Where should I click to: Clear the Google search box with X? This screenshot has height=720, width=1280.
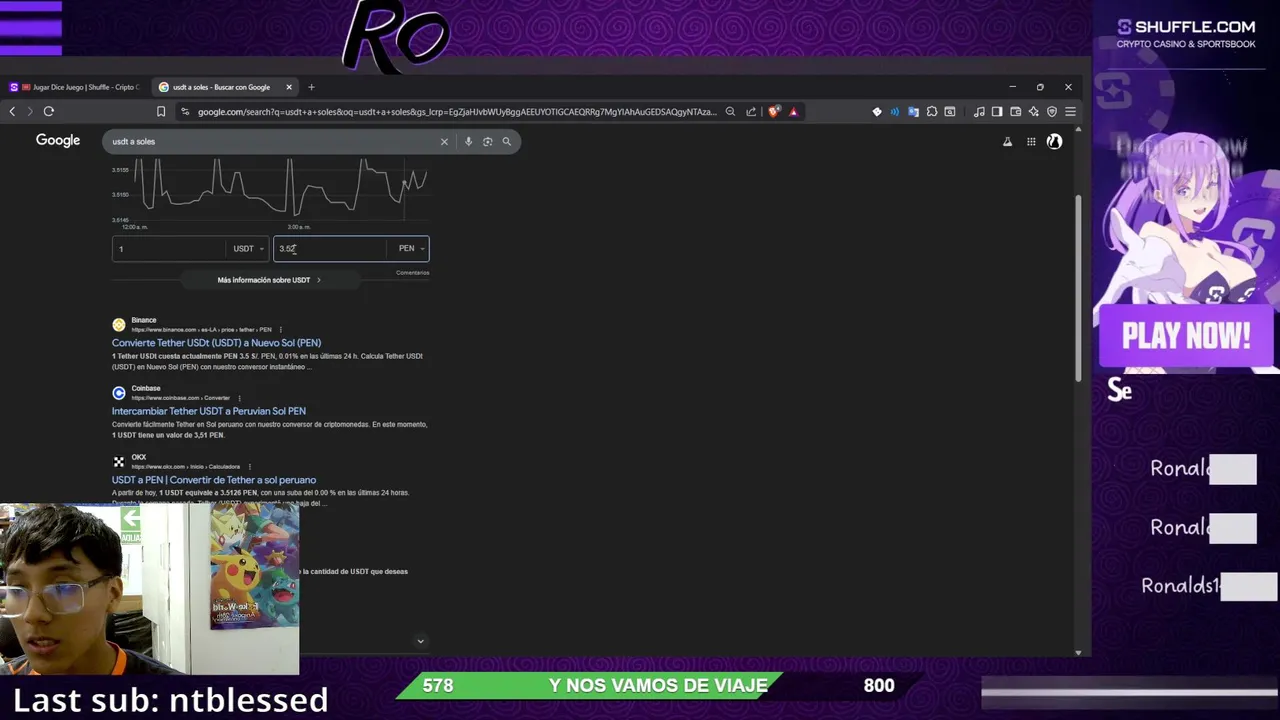444,141
